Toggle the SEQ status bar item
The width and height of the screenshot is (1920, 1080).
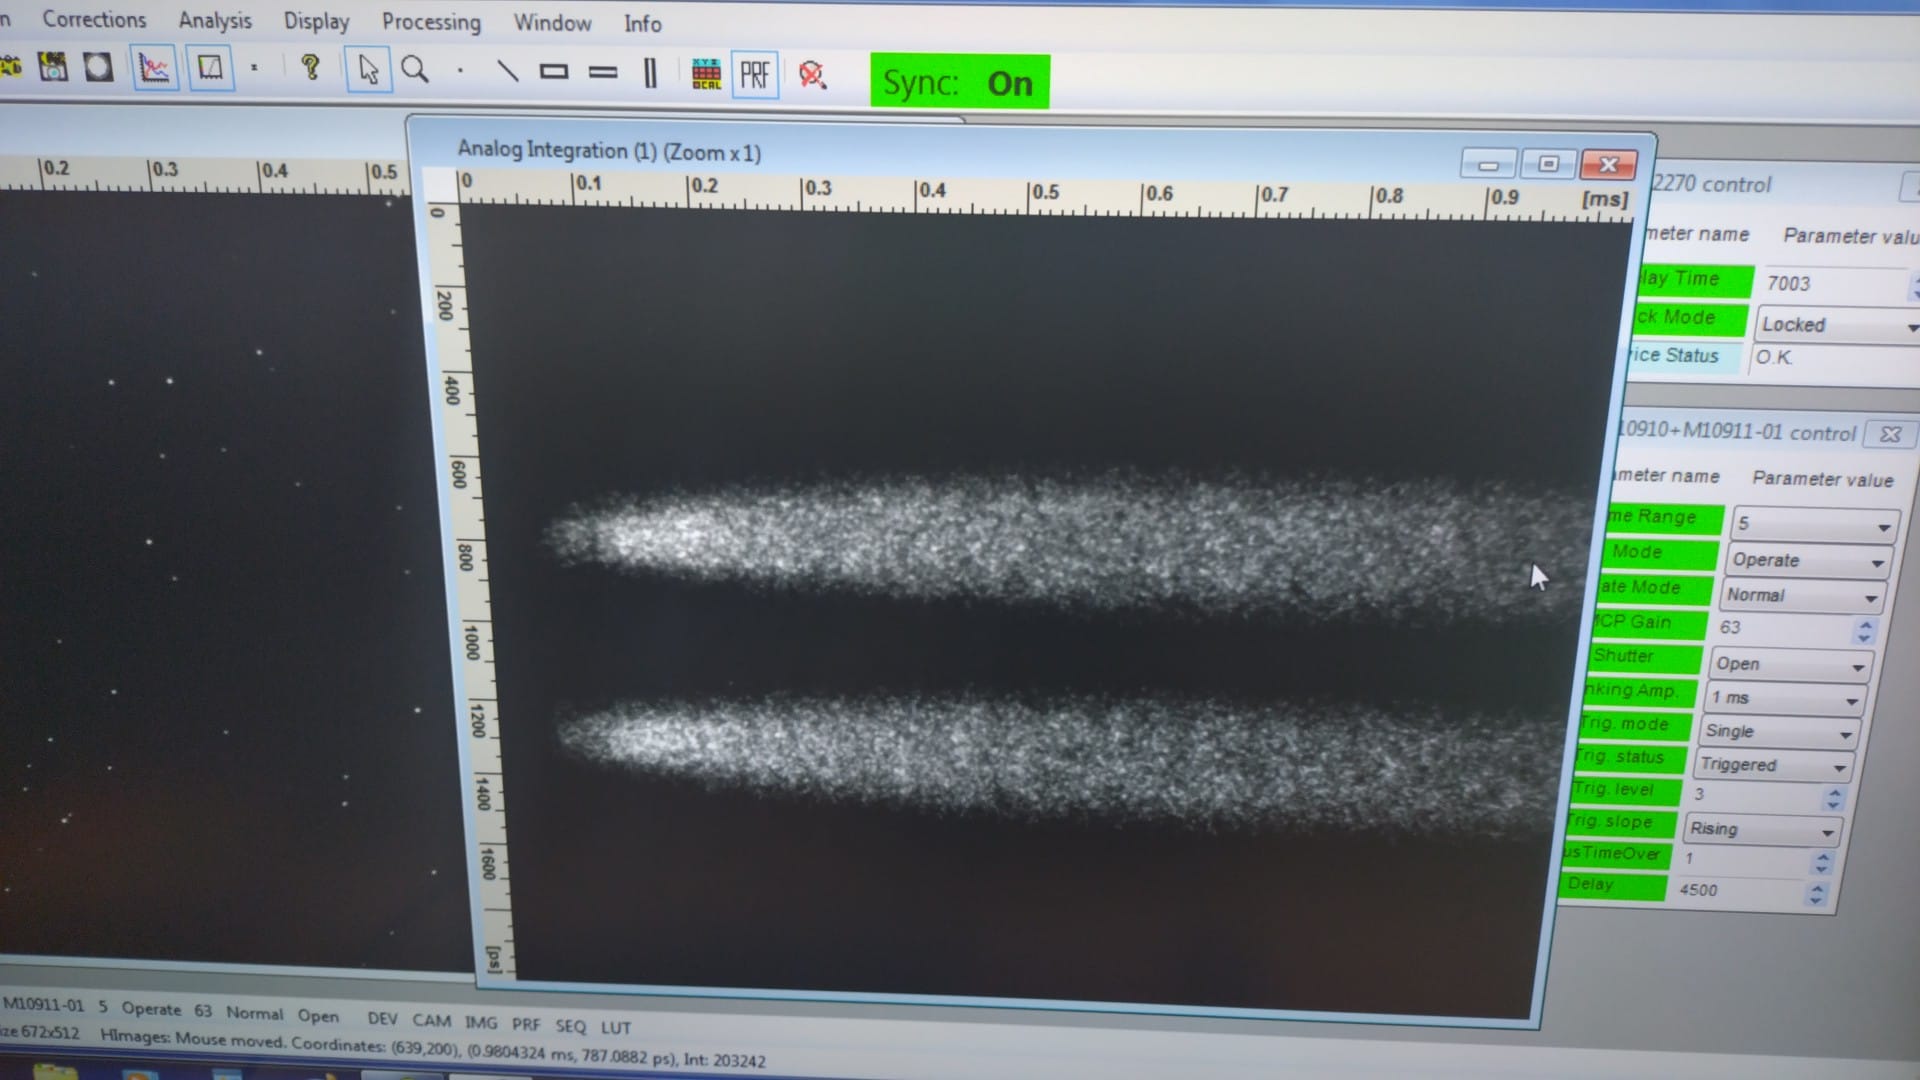pos(570,1026)
